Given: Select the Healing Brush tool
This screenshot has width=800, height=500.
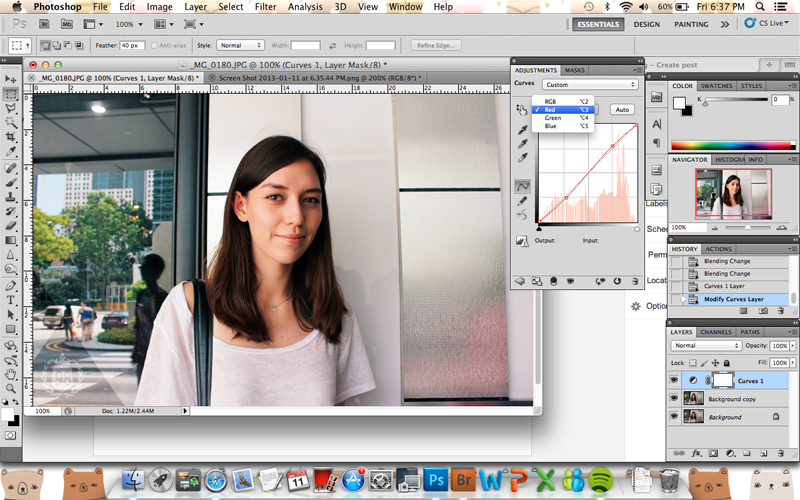Looking at the screenshot, I should [10, 168].
